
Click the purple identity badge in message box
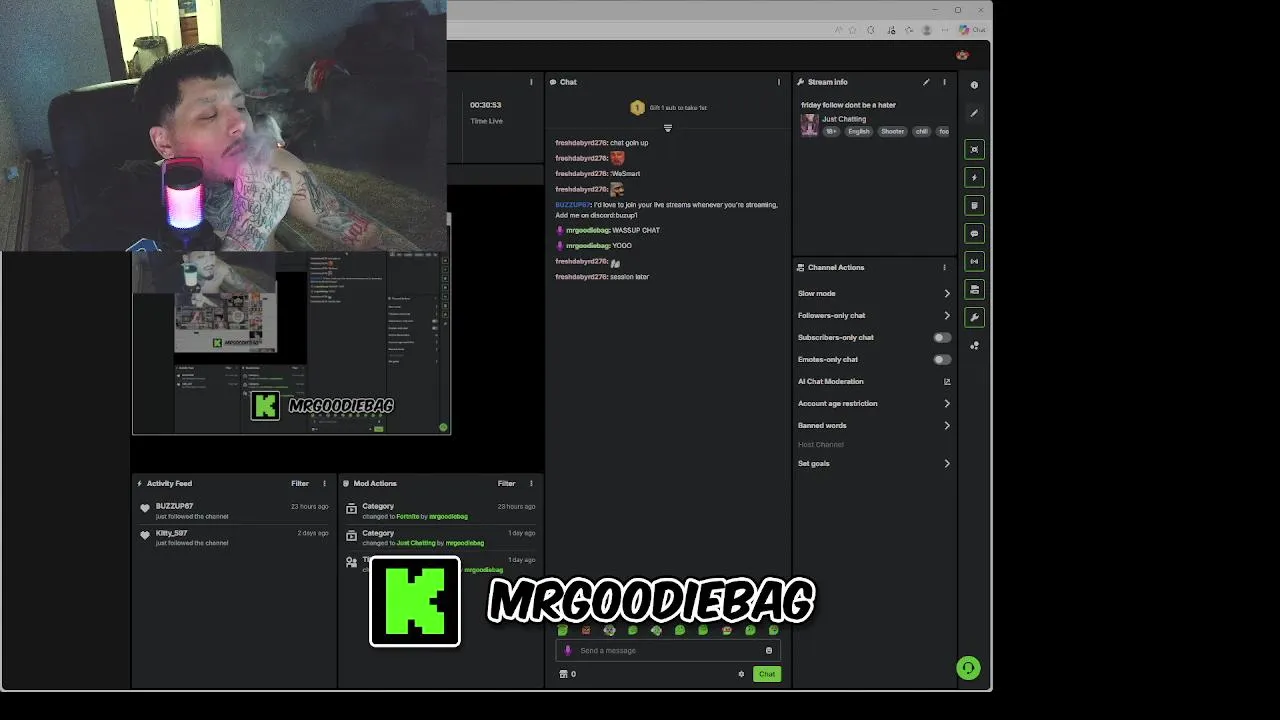(x=568, y=650)
